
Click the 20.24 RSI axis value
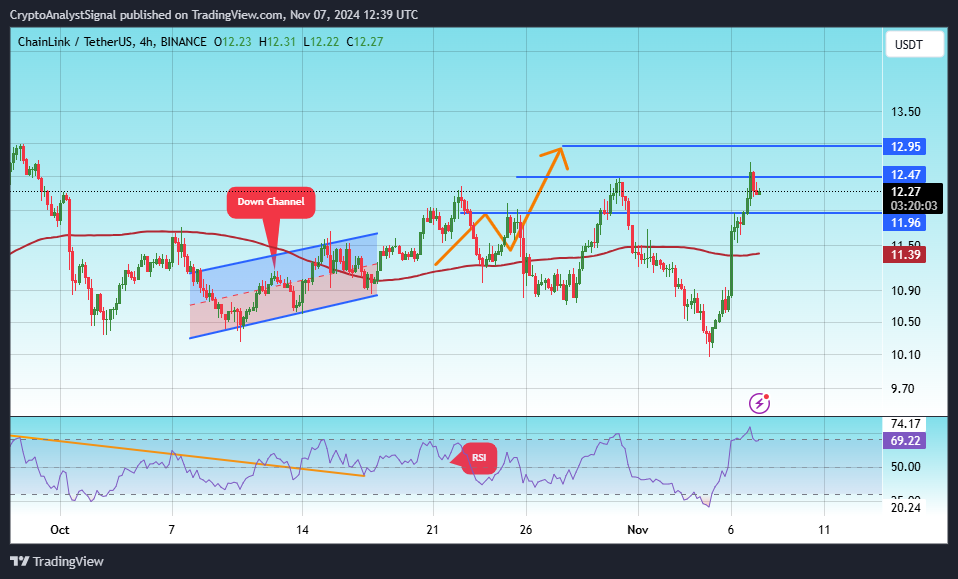905,507
